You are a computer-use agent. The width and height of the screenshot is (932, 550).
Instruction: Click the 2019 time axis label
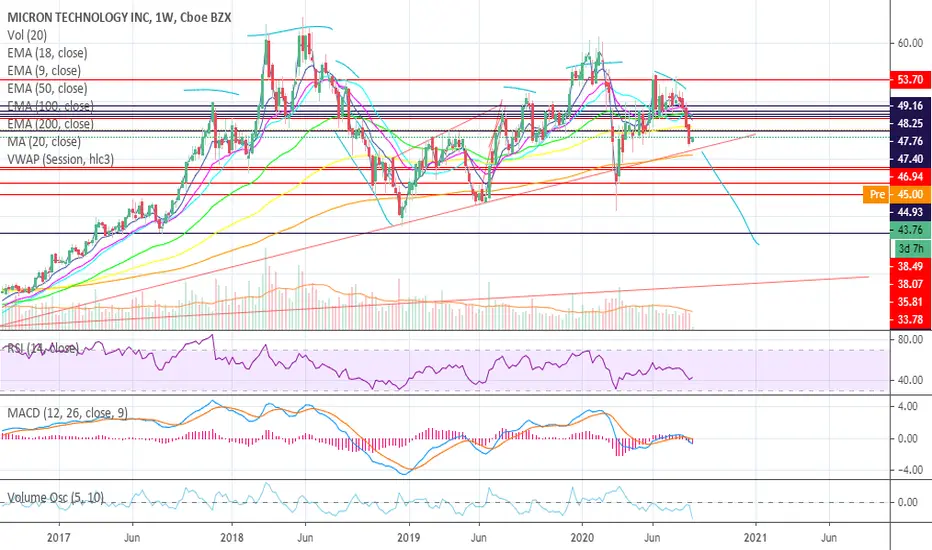[x=408, y=538]
